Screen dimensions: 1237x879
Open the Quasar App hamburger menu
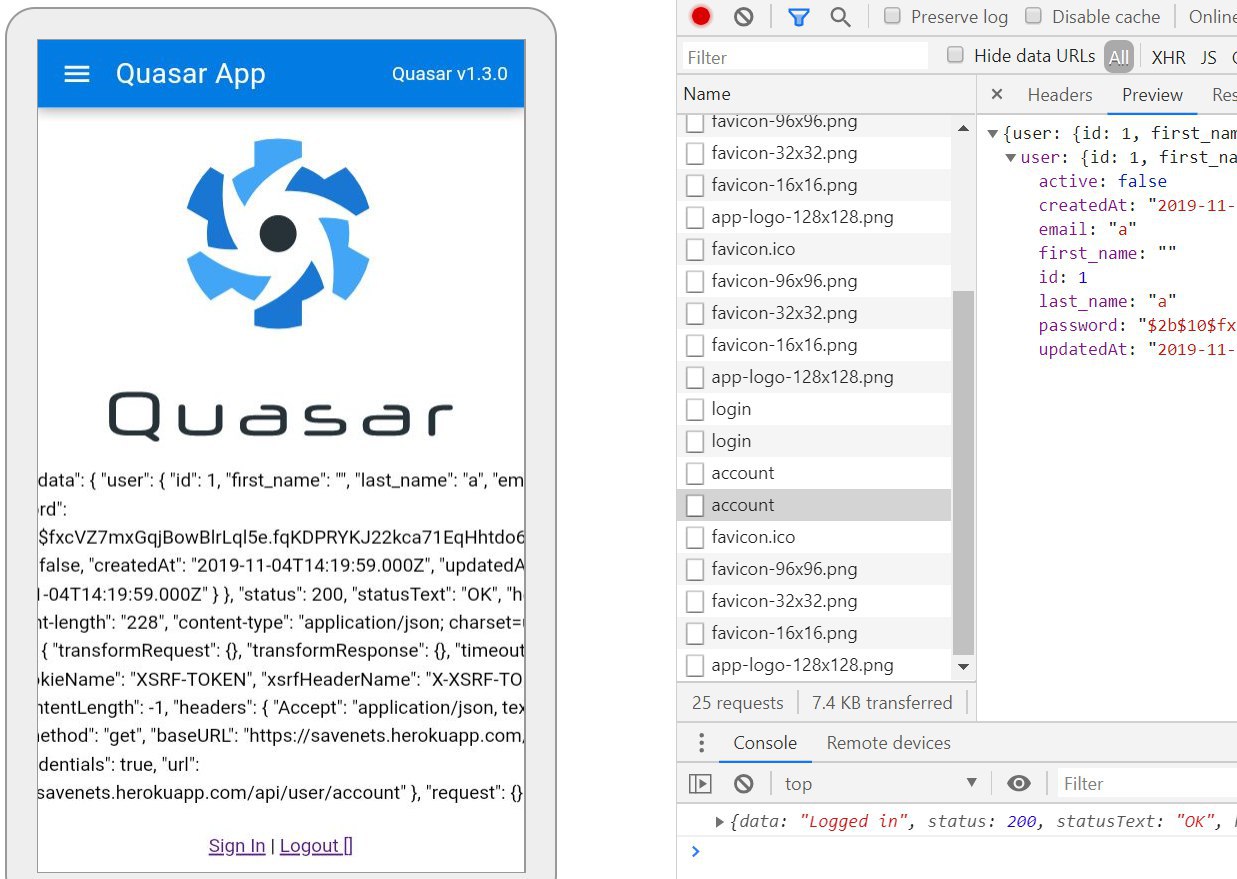pyautogui.click(x=77, y=74)
